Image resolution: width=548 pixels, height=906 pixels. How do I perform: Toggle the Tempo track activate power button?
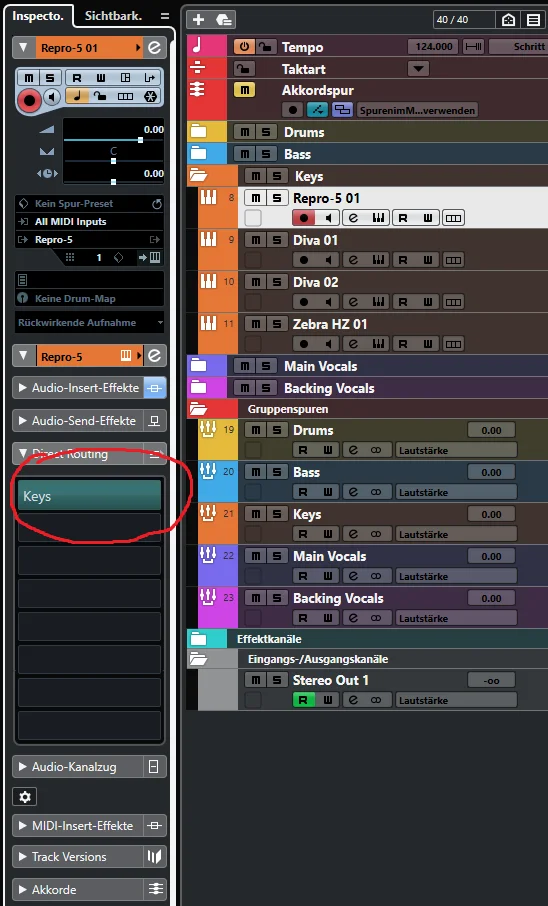[245, 47]
